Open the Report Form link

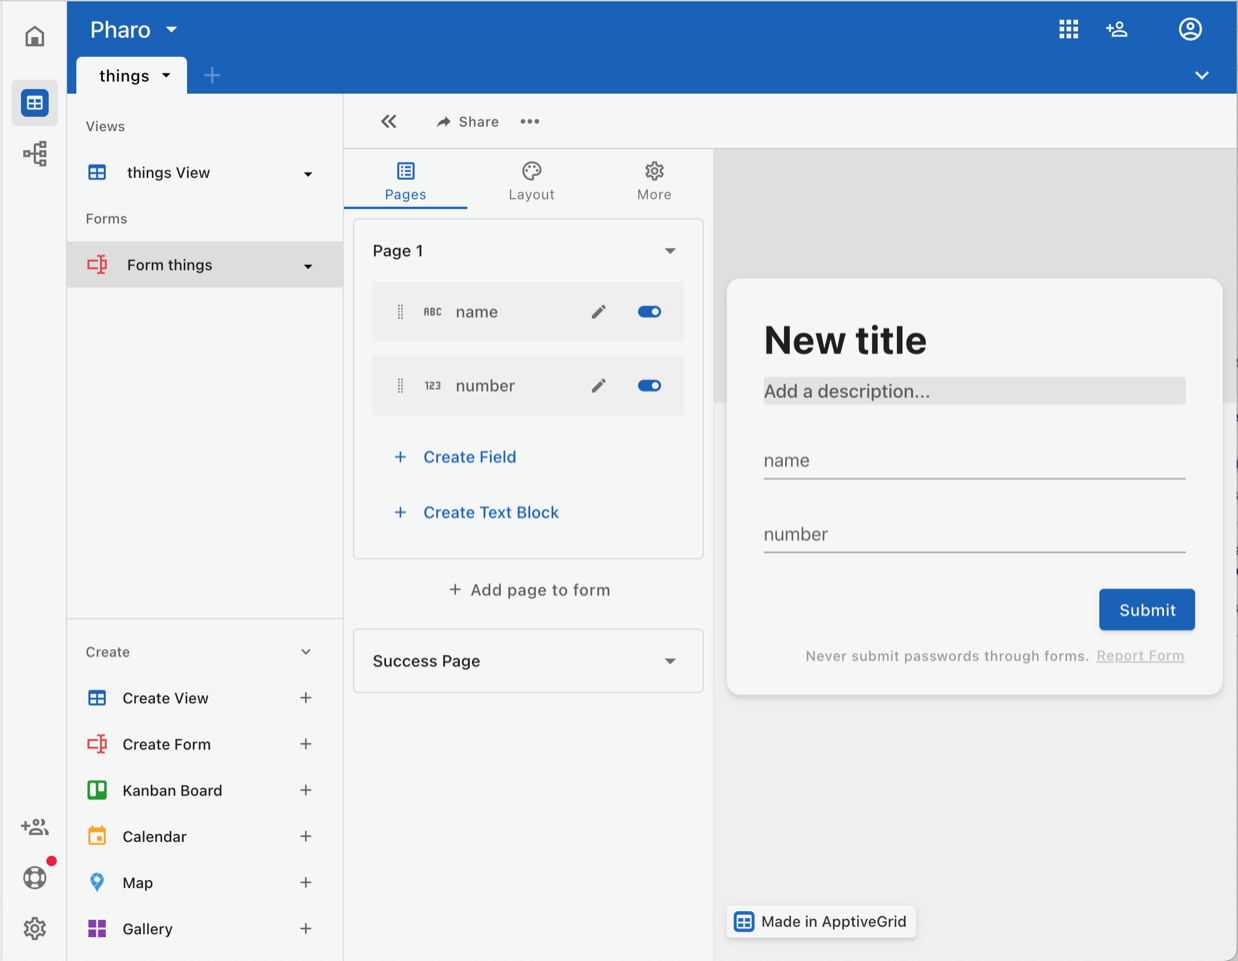coord(1140,656)
